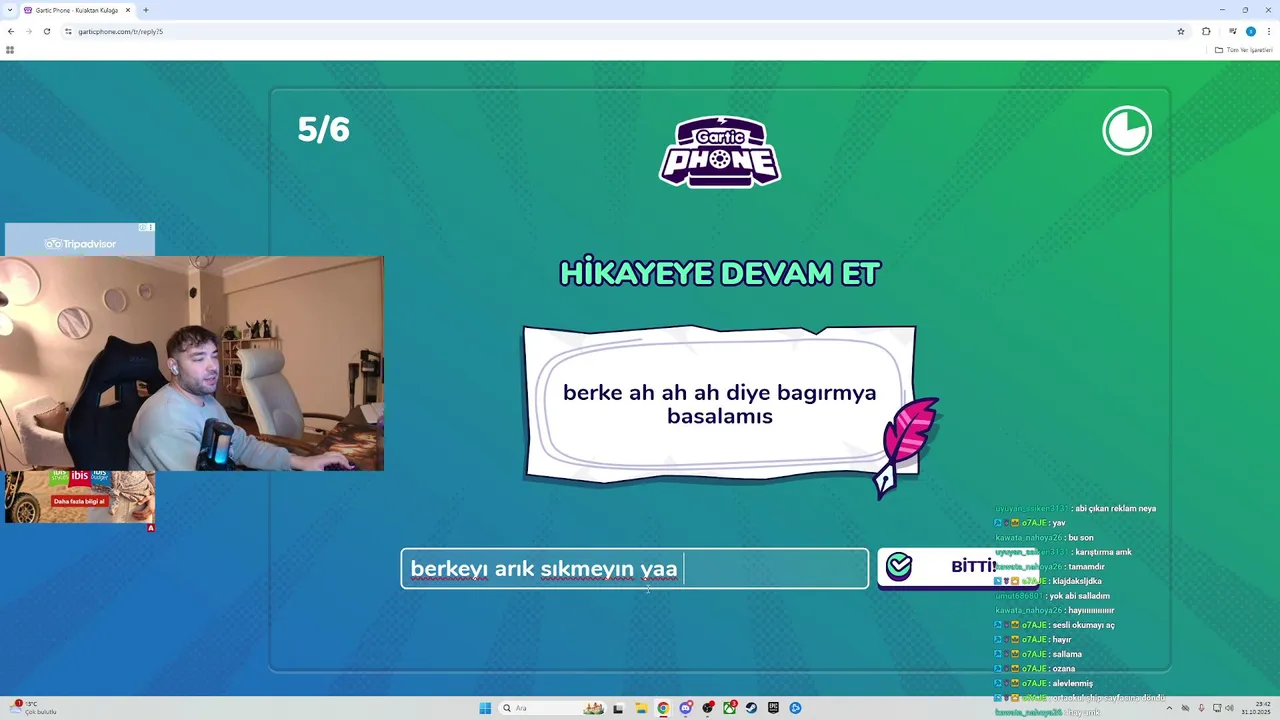The width and height of the screenshot is (1280, 720).
Task: Open Epic Games Launcher from taskbar
Action: coord(773,708)
